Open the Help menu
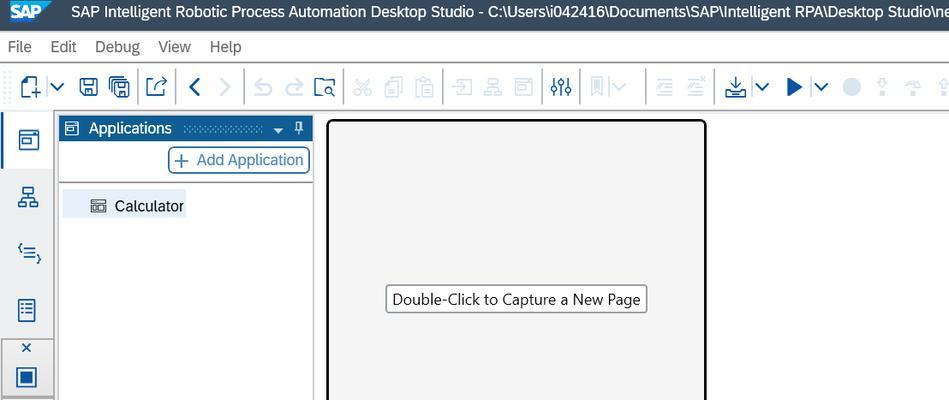 [x=226, y=47]
